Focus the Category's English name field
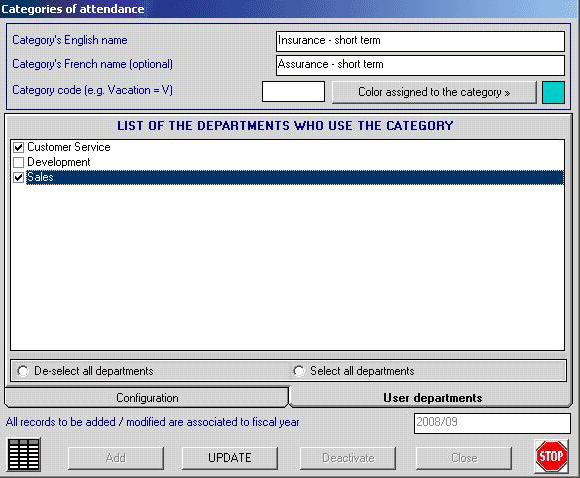This screenshot has height=478, width=580. [420, 41]
